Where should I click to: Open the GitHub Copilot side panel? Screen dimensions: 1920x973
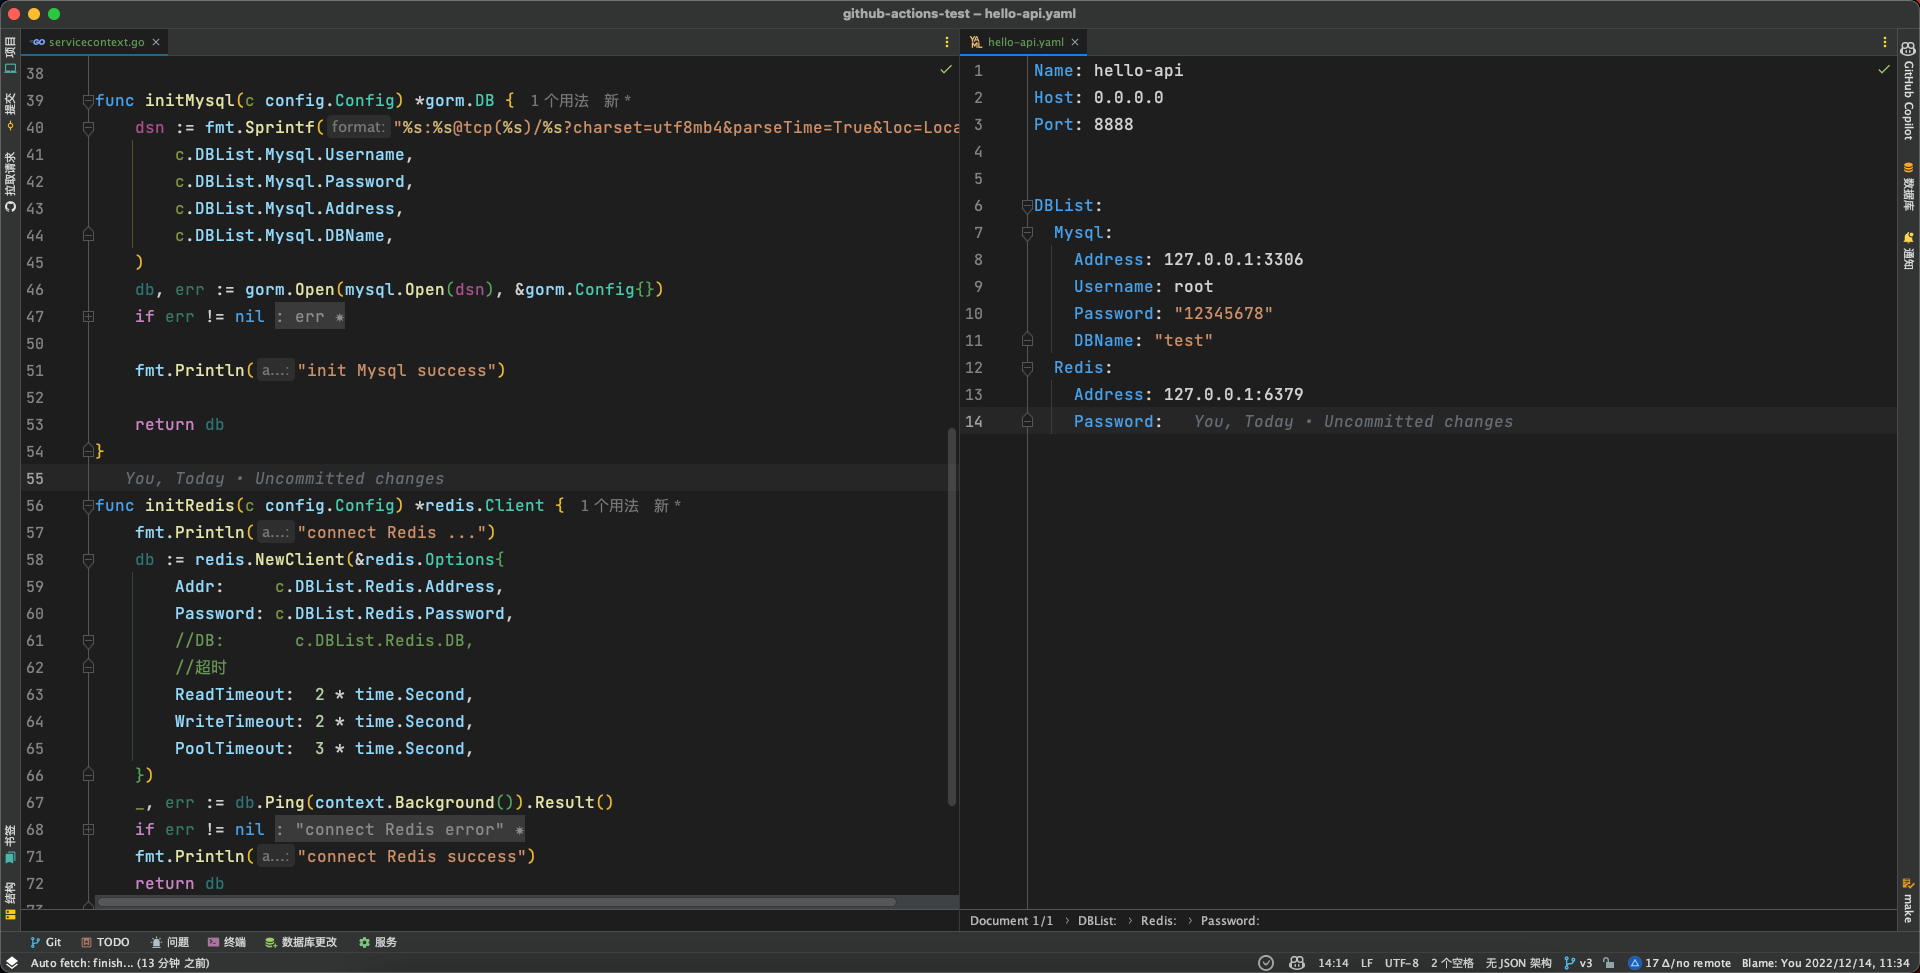[x=1908, y=91]
